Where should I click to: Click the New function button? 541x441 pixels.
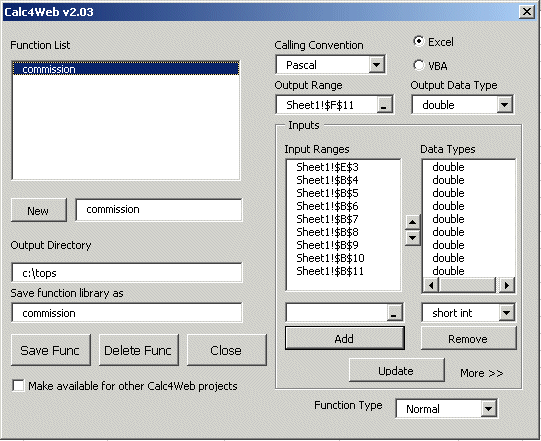pyautogui.click(x=39, y=210)
